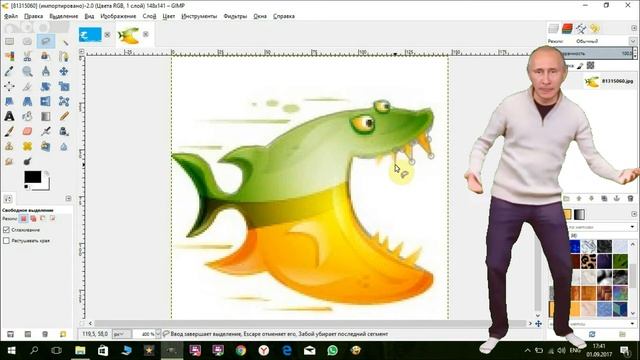Select the Paintbrush tool
The width and height of the screenshot is (640, 360).
click(9, 131)
